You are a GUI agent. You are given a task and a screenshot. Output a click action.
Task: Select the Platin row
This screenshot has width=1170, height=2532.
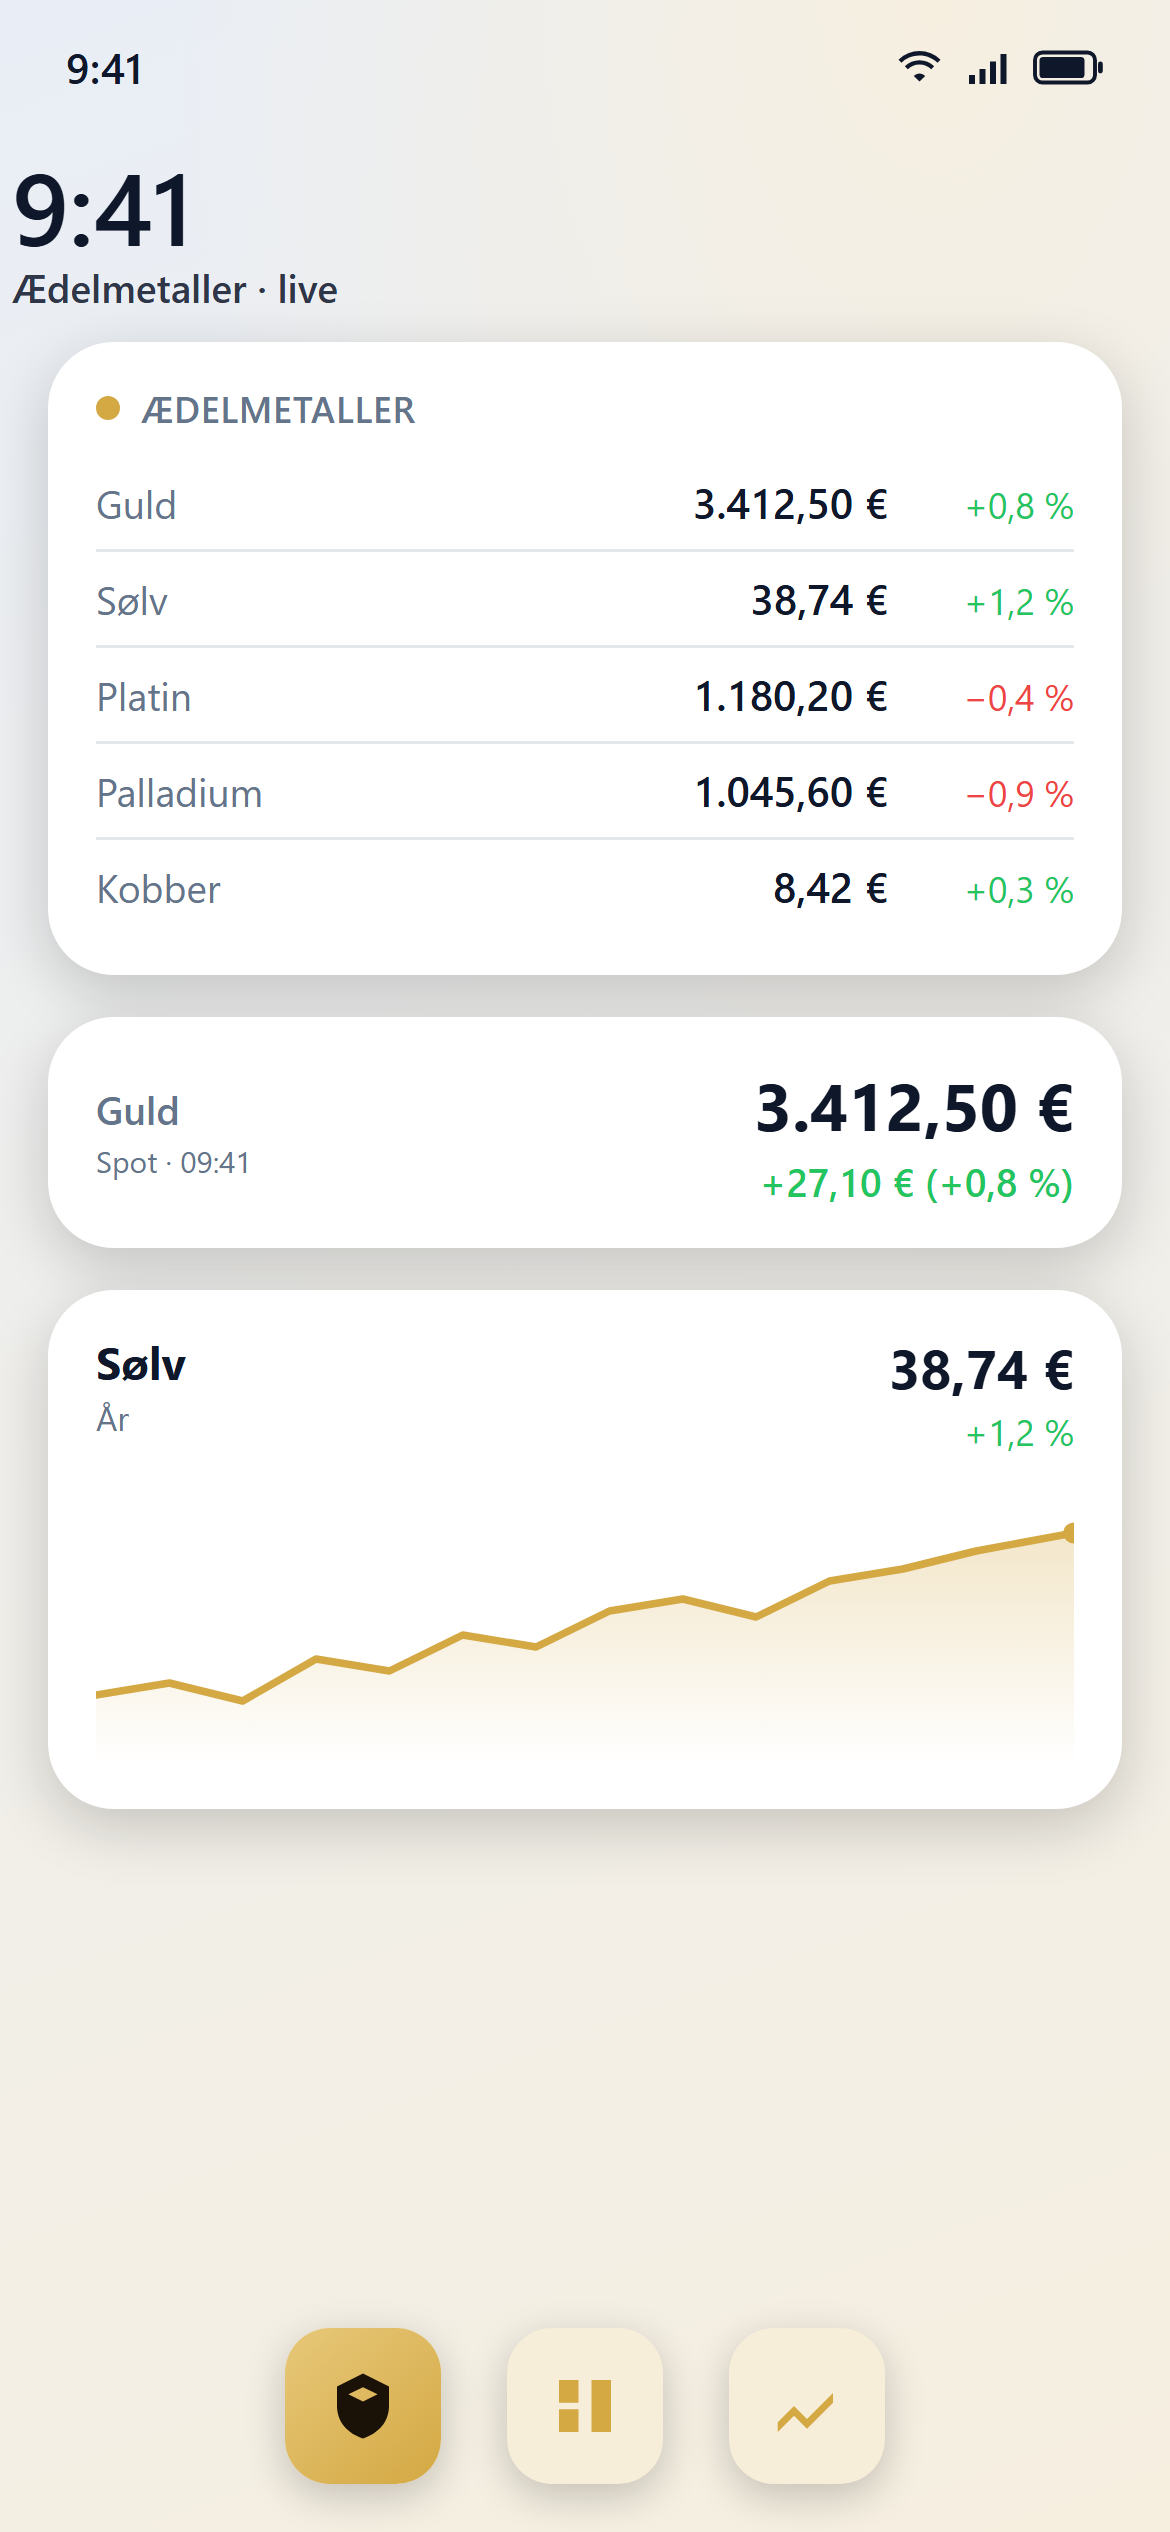(x=585, y=697)
